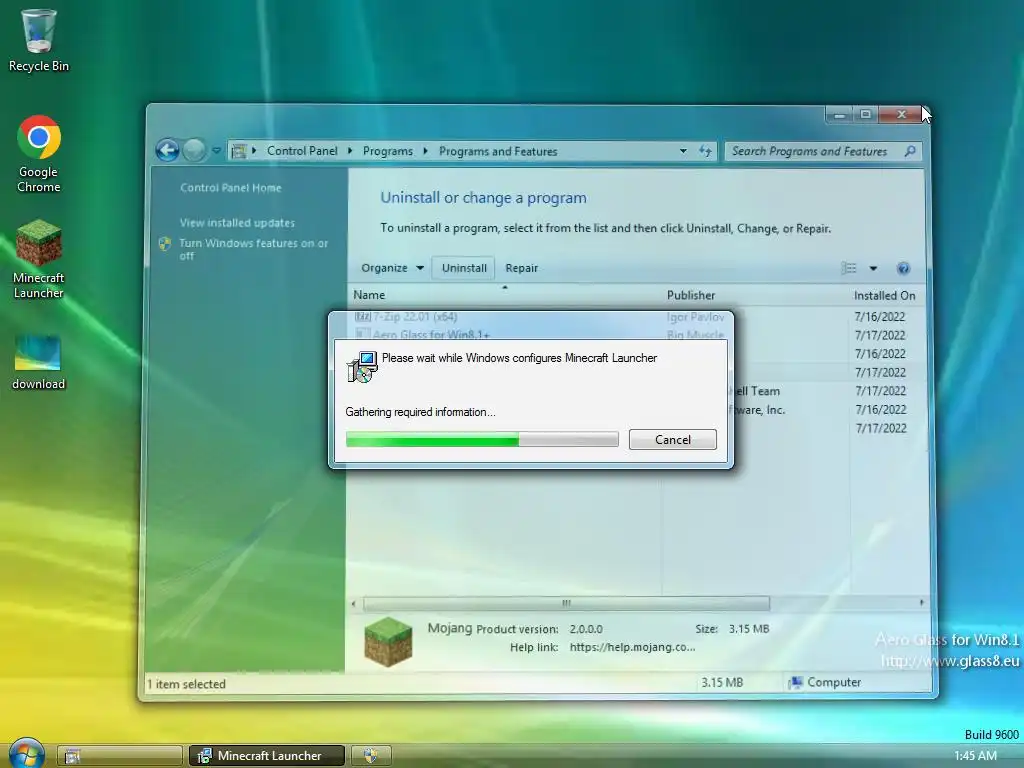The image size is (1024, 768).
Task: Click the 2.0.0.0 product version value
Action: 586,629
